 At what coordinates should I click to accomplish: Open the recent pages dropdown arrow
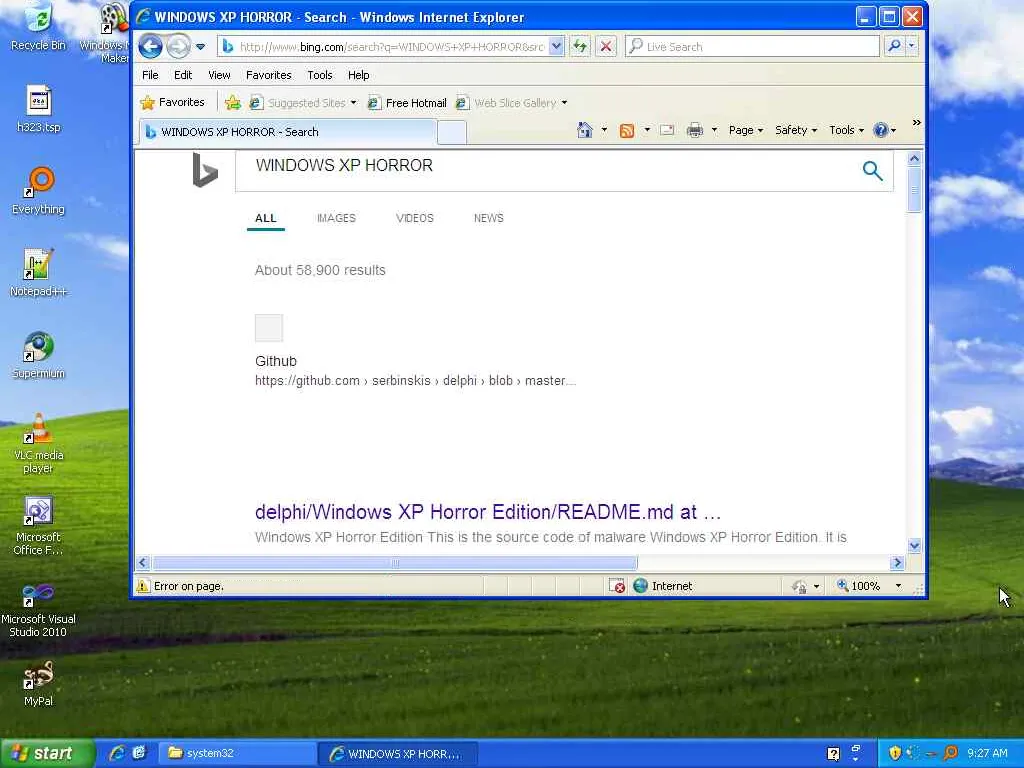pyautogui.click(x=200, y=47)
